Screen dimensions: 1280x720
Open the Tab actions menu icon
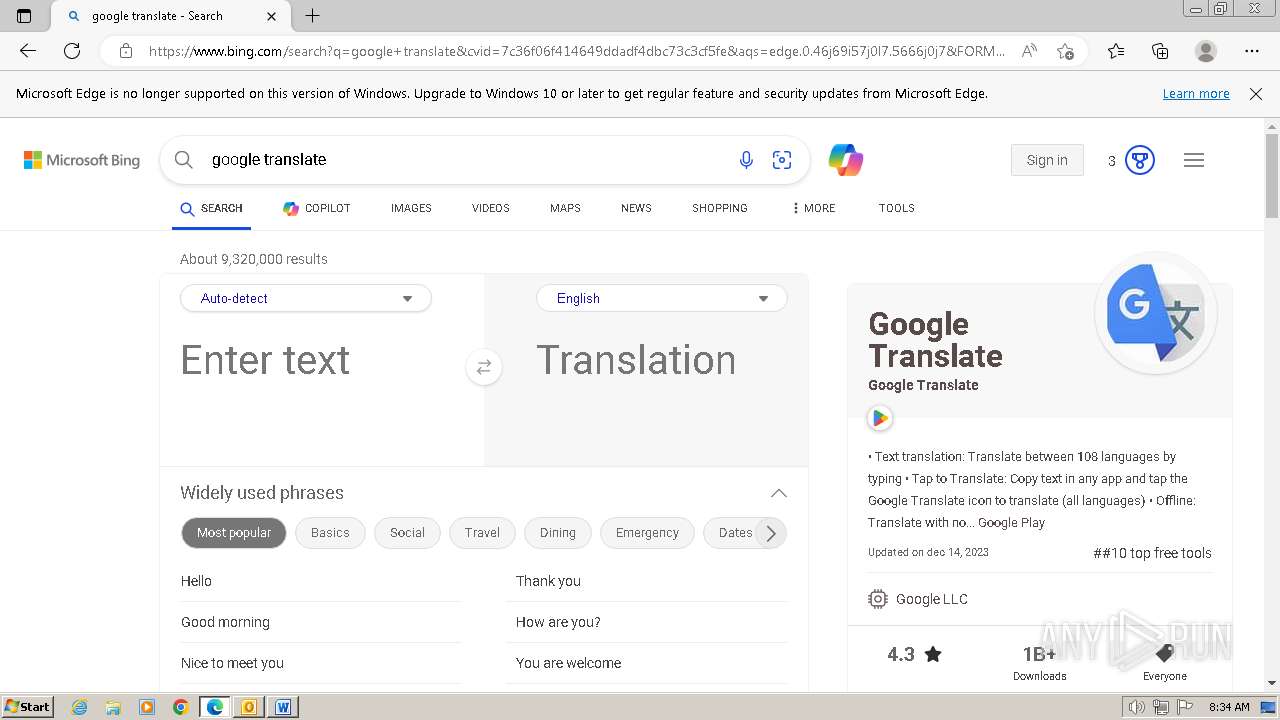click(x=24, y=16)
